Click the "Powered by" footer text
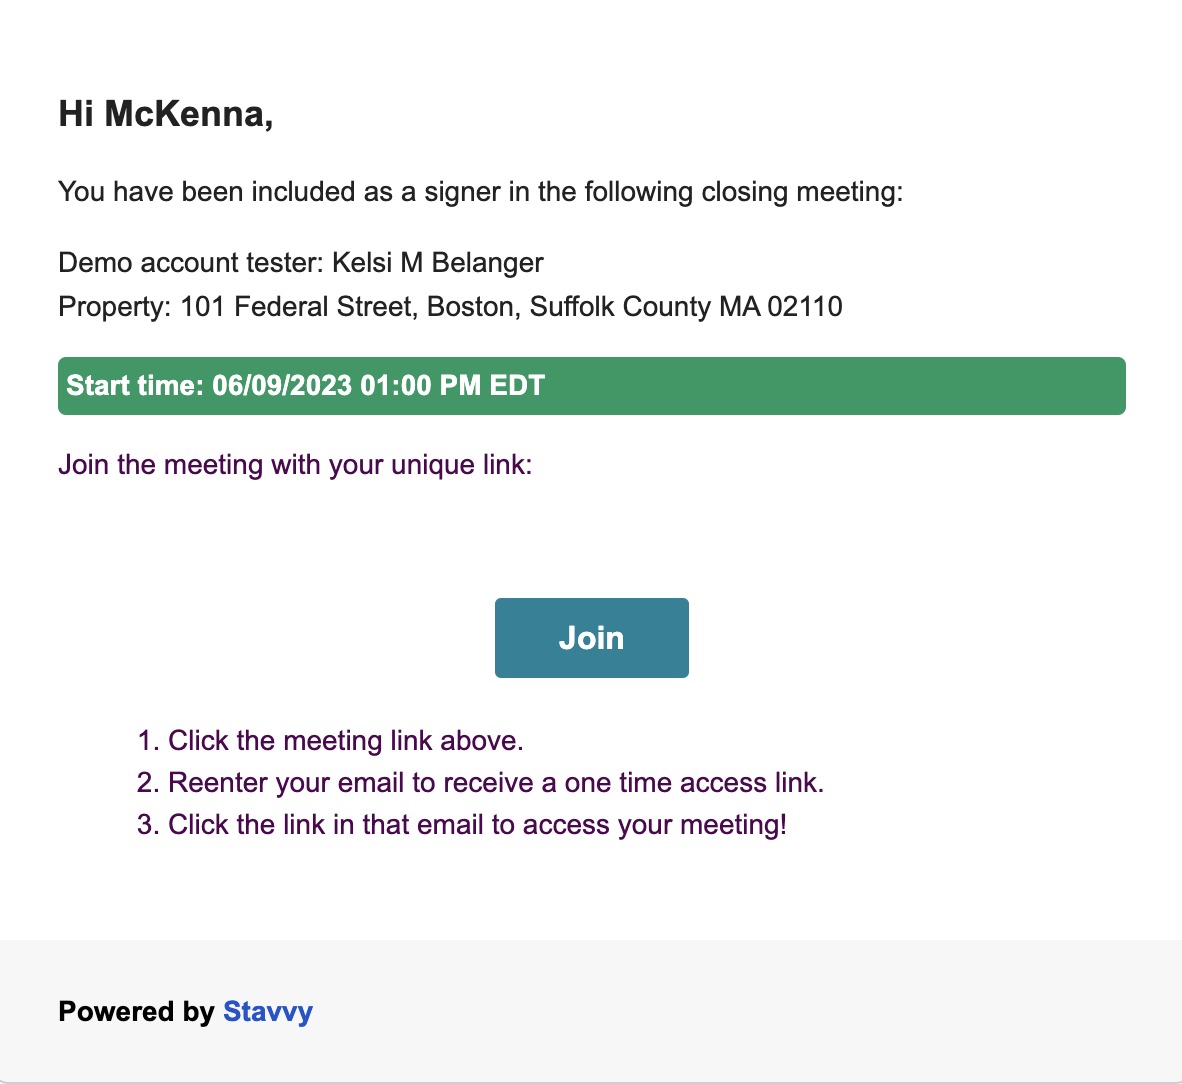Viewport: 1182px width, 1084px height. tap(136, 1012)
